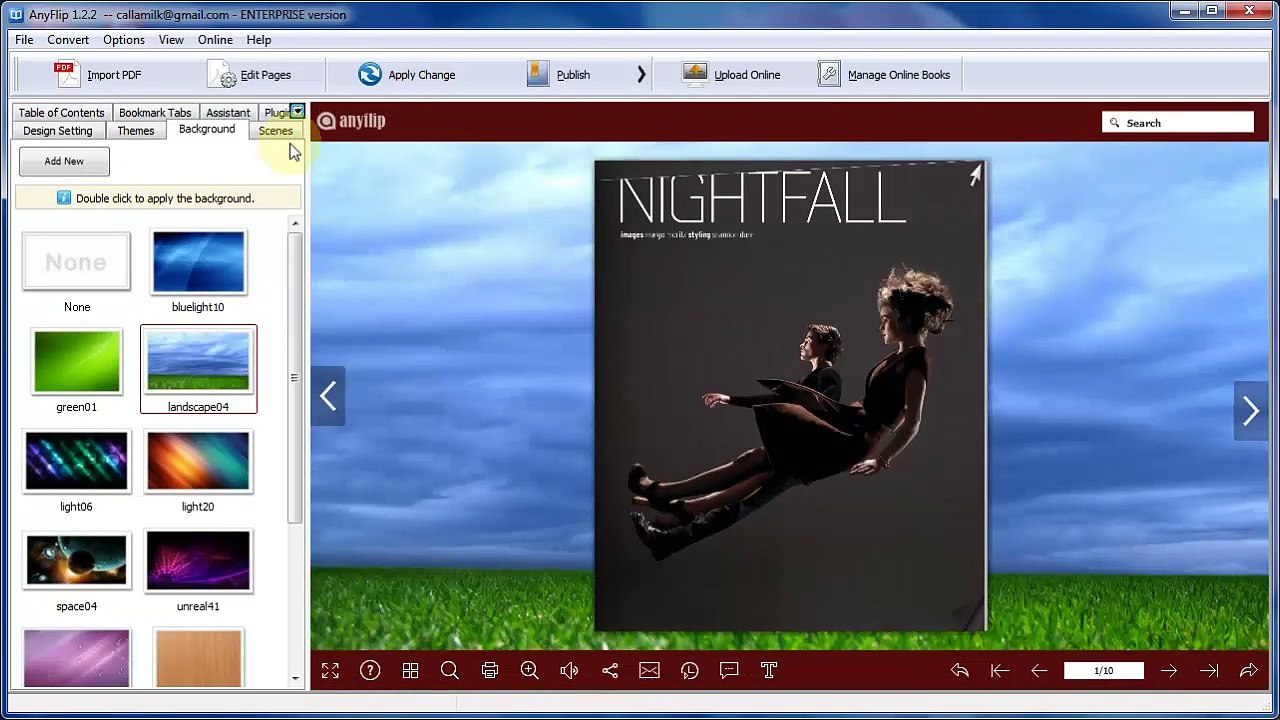This screenshot has width=1280, height=720.
Task: Click the zoom in icon
Action: pyautogui.click(x=530, y=671)
